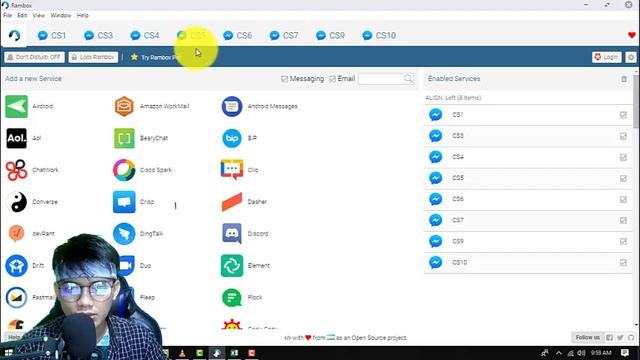
Task: Add the Crisp chat service
Action: [124, 202]
